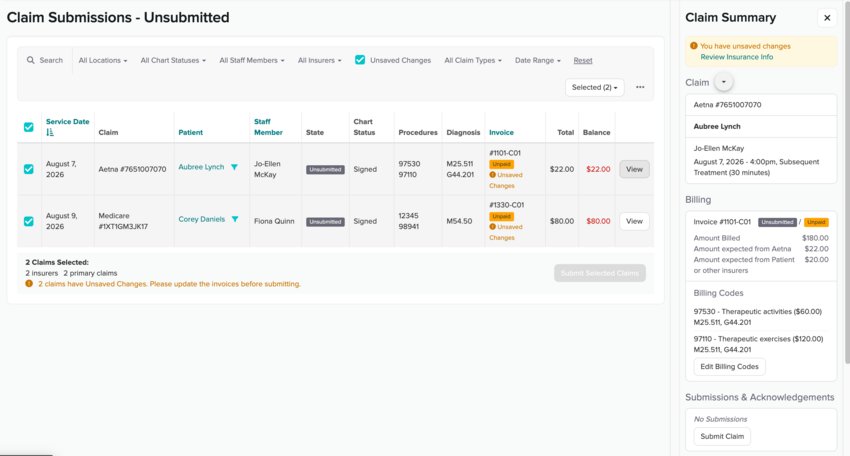Sort by the Invoice column header
The width and height of the screenshot is (850, 456).
click(501, 132)
